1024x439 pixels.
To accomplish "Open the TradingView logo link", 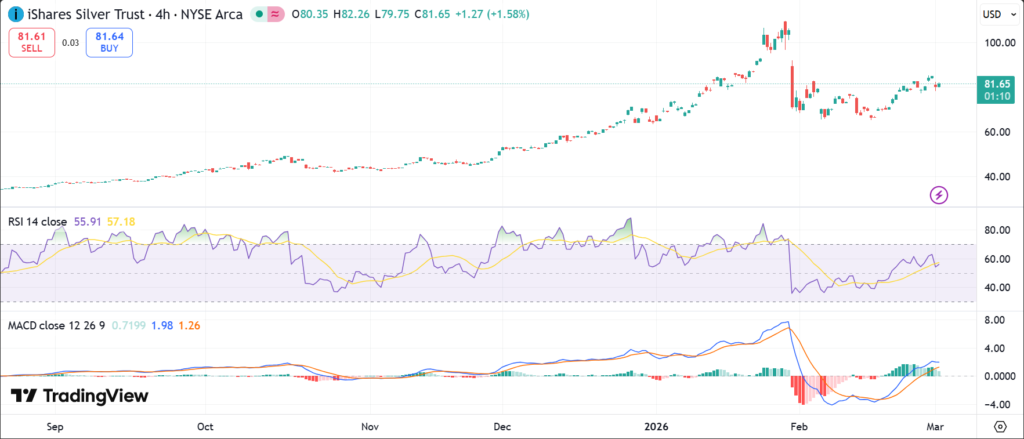I will [80, 396].
